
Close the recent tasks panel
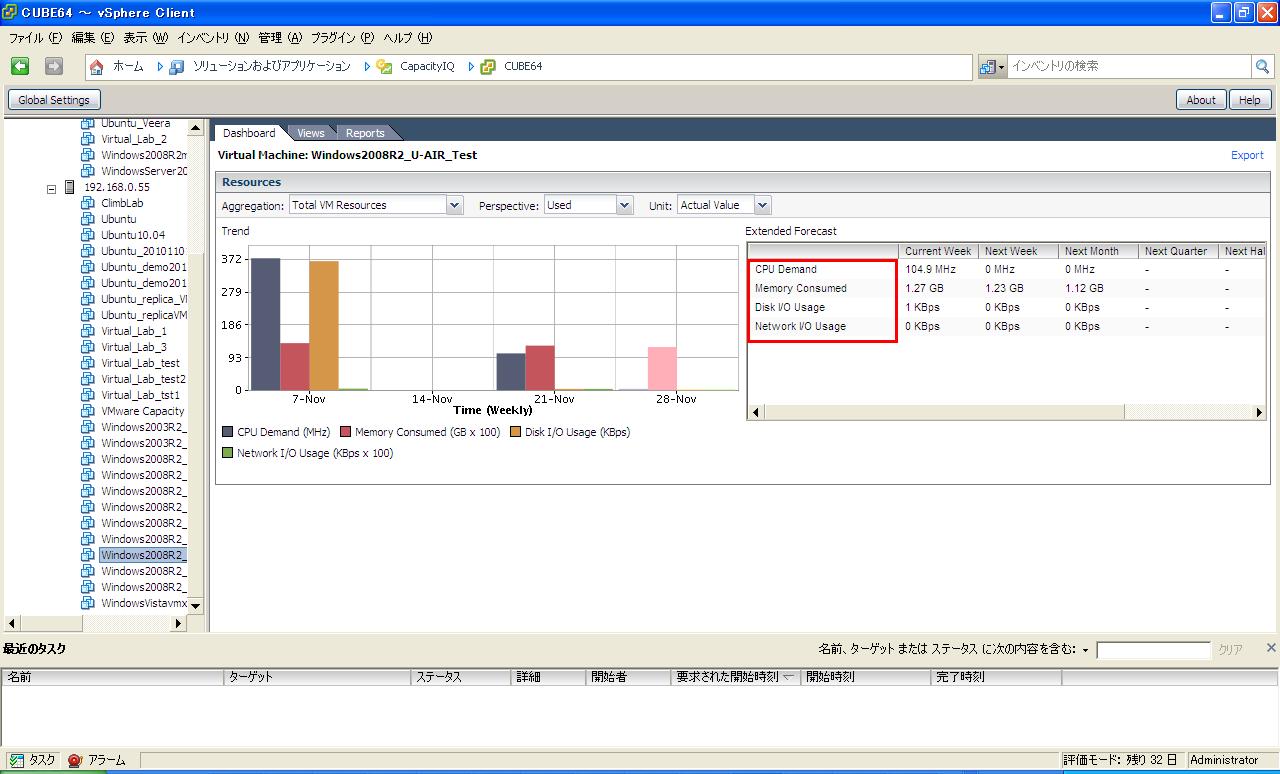[x=1271, y=648]
